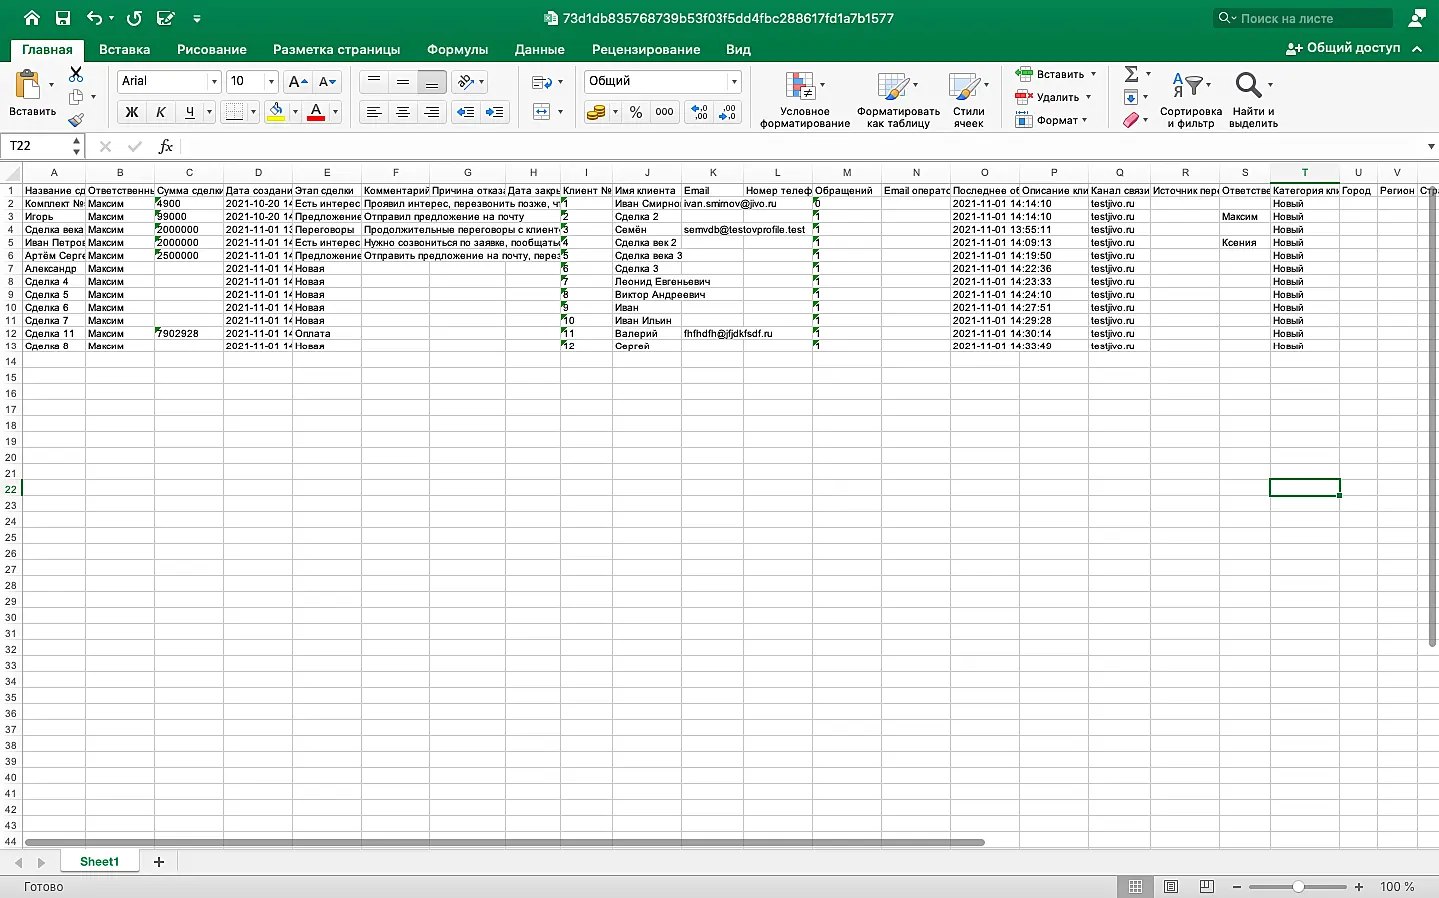This screenshot has width=1439, height=898.
Task: Switch to the Формулы ribbon tab
Action: pyautogui.click(x=457, y=49)
